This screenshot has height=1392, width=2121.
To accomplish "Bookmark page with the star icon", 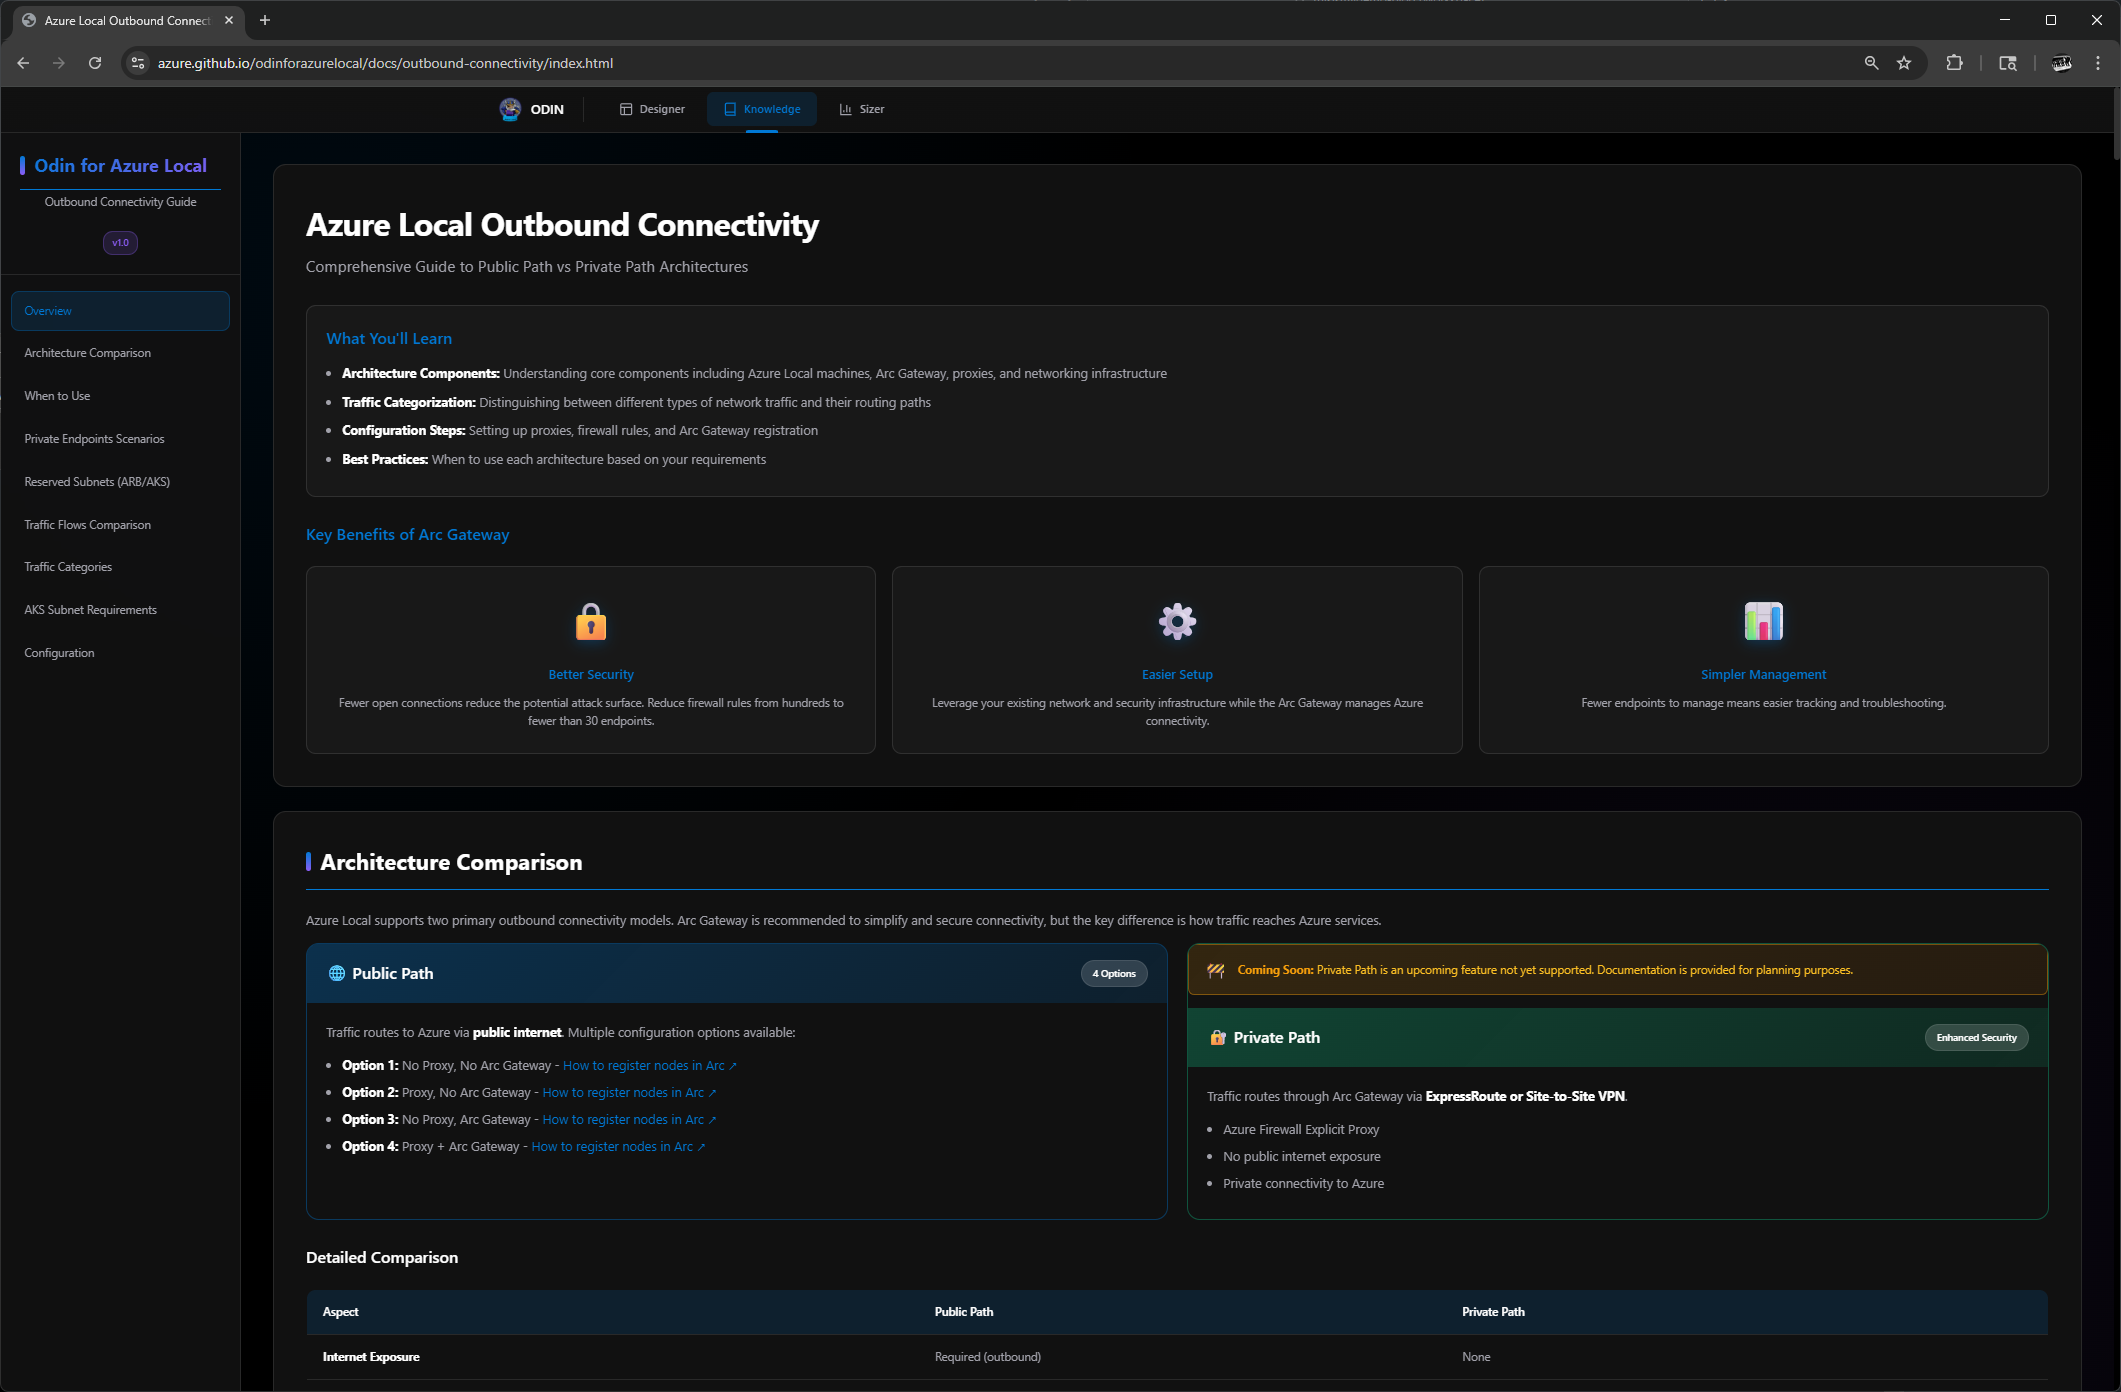I will (1904, 63).
